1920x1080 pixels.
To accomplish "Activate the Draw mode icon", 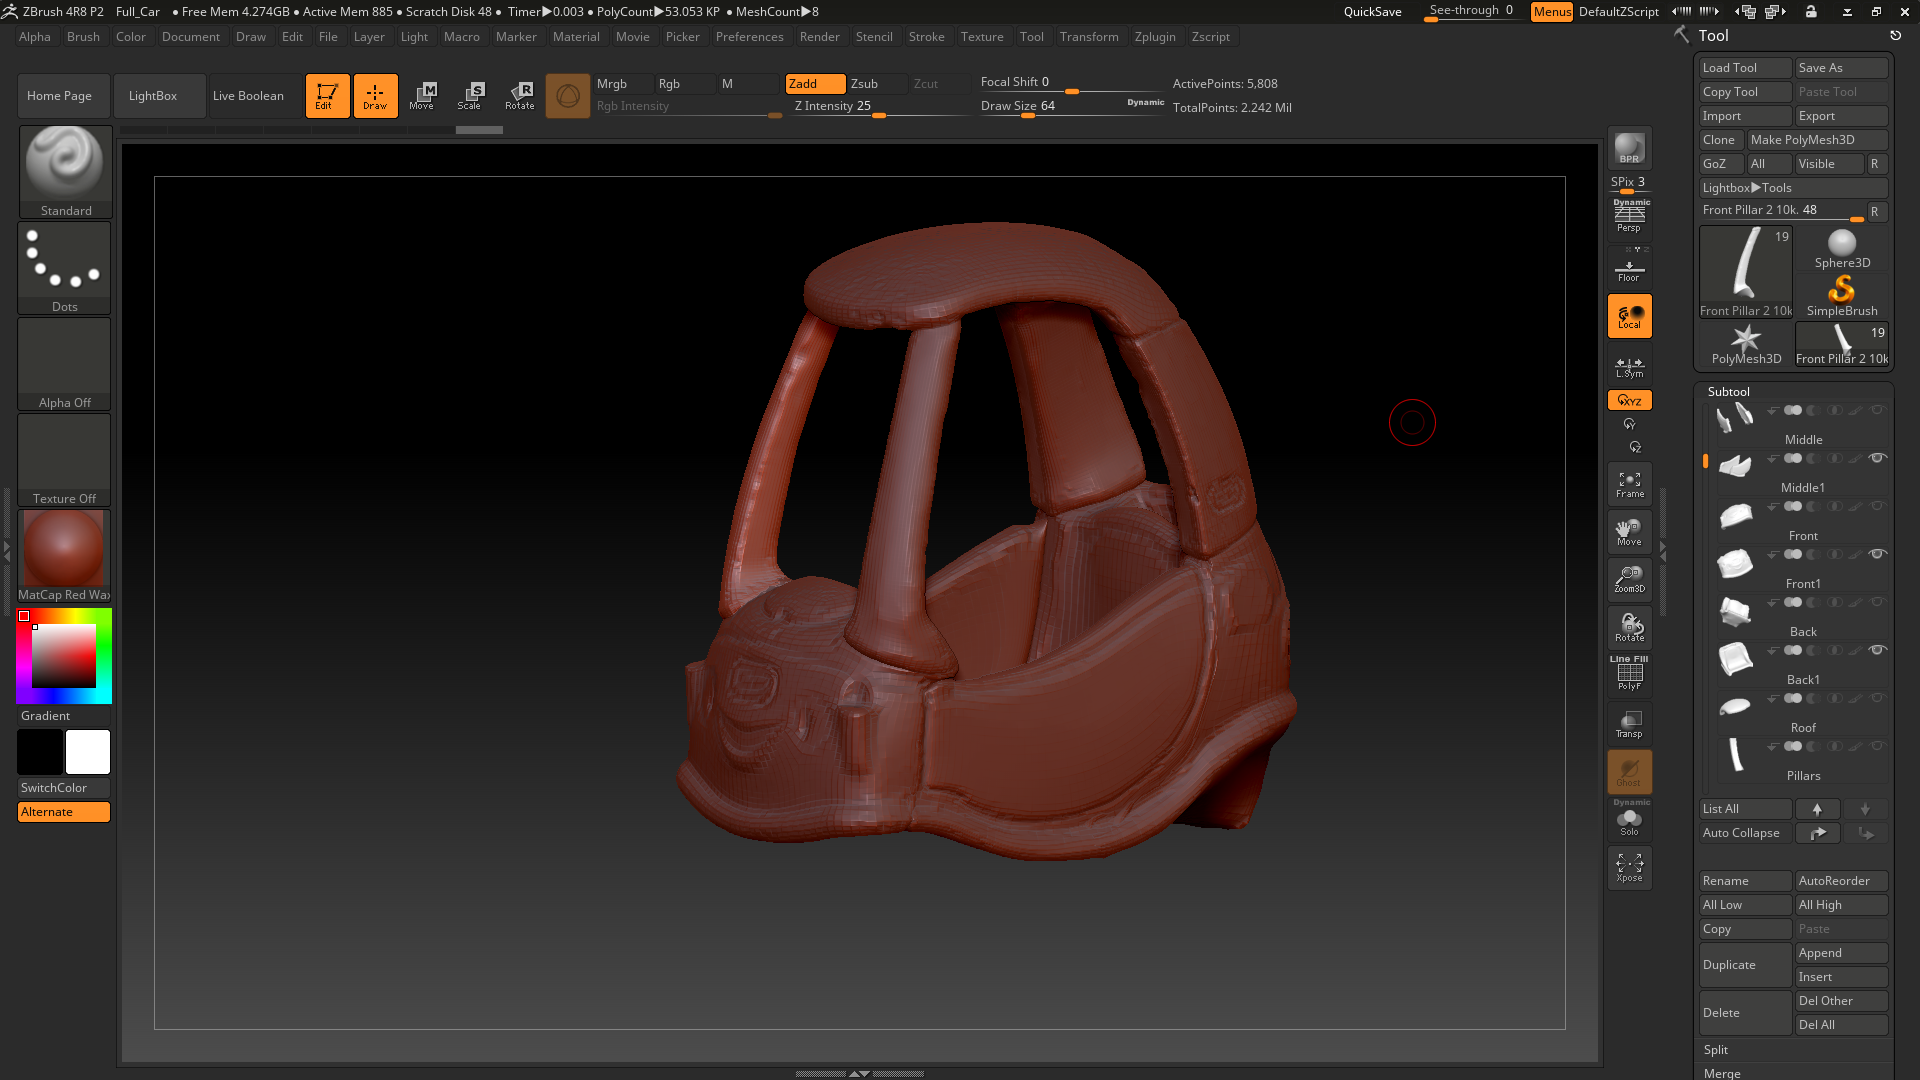I will (375, 96).
